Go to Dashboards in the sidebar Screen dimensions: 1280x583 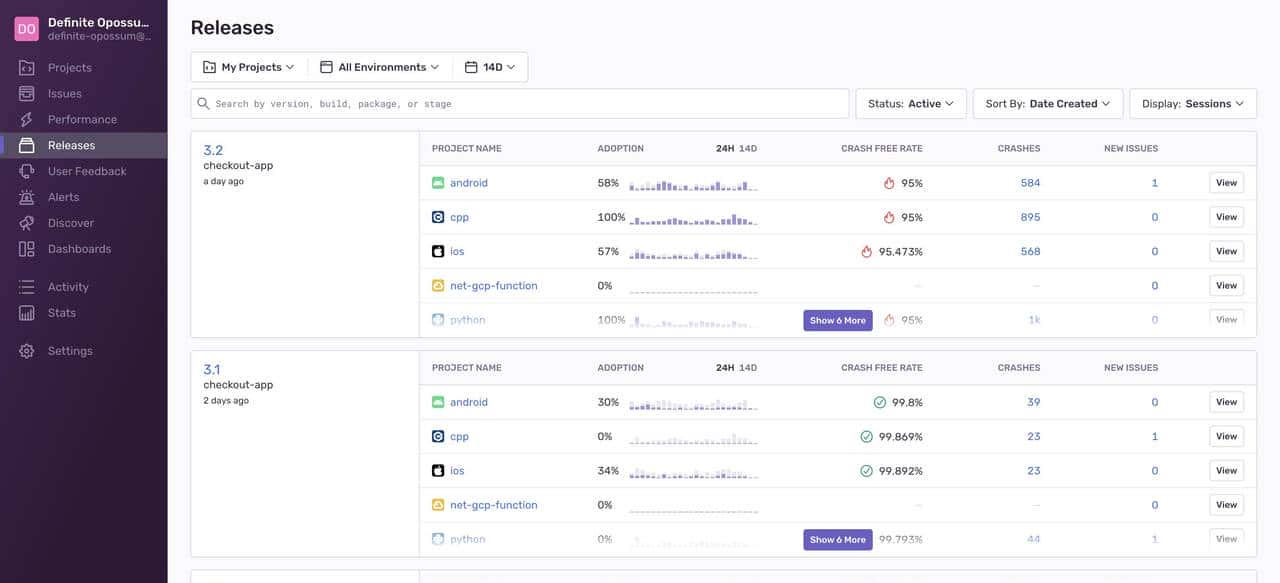point(79,250)
